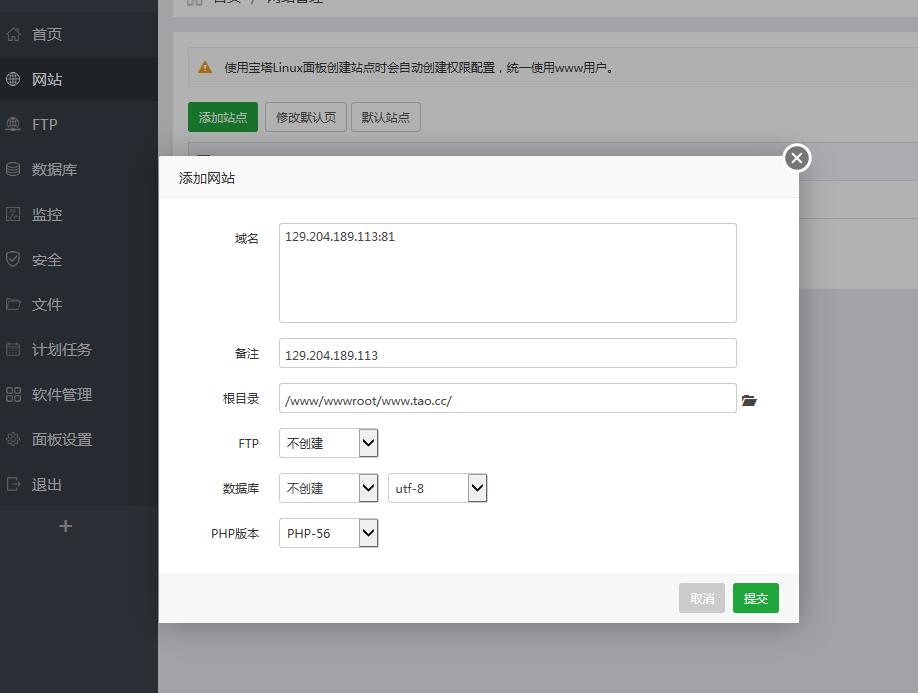Click the monitoring icon in sidebar

click(x=13, y=215)
